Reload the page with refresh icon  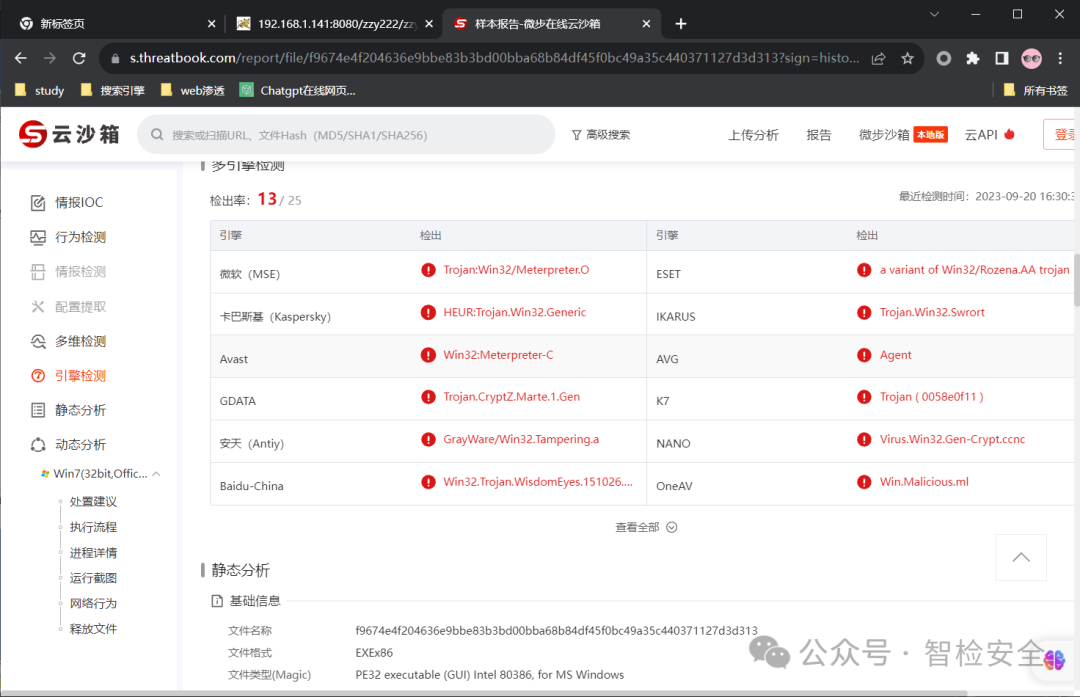click(x=79, y=59)
